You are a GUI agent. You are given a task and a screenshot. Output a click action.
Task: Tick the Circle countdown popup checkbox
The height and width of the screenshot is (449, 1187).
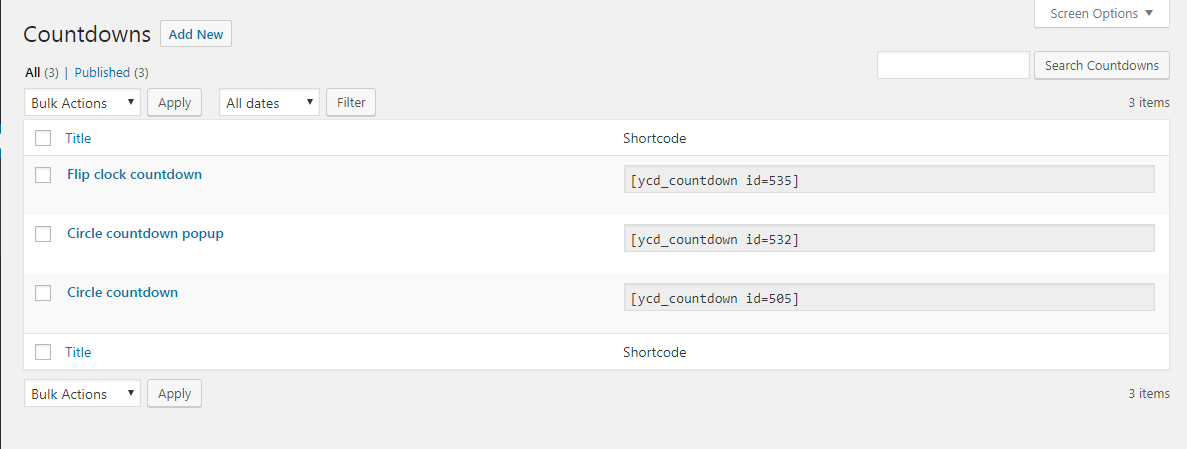pos(43,234)
